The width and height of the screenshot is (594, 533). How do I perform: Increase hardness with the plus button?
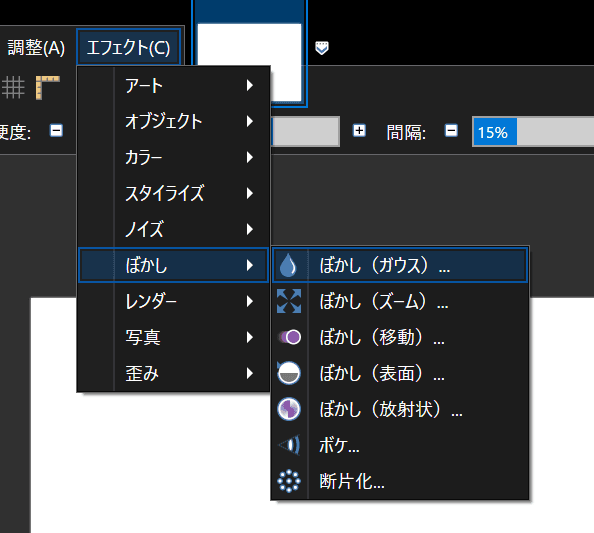coord(359,131)
